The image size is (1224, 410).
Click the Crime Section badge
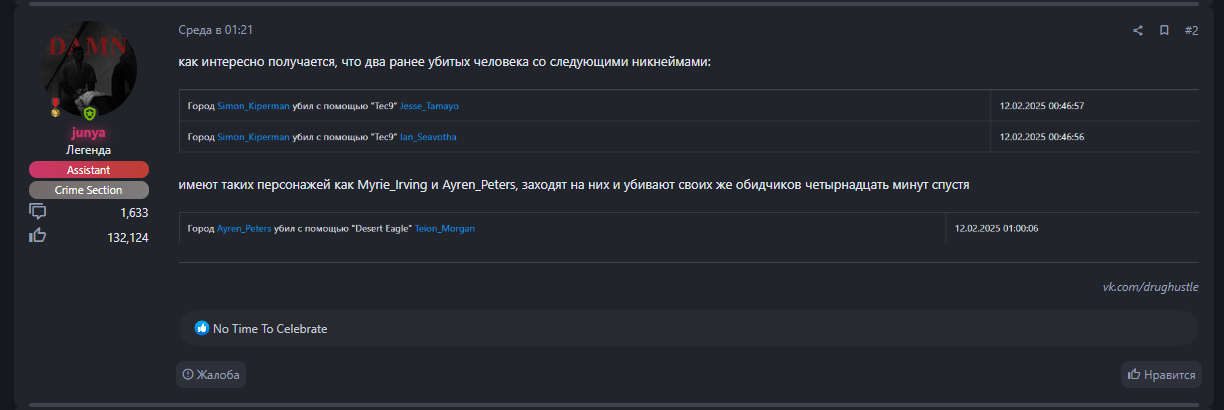click(x=88, y=190)
